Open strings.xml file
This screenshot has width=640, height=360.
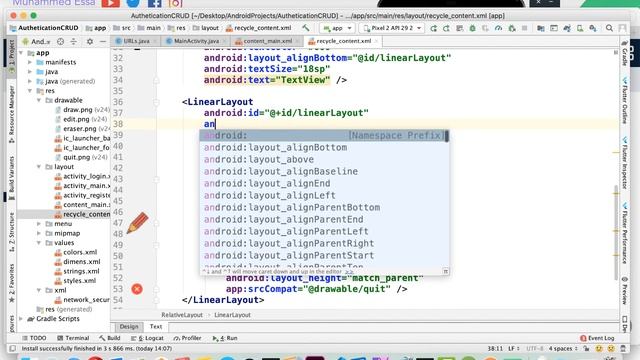click(77, 271)
